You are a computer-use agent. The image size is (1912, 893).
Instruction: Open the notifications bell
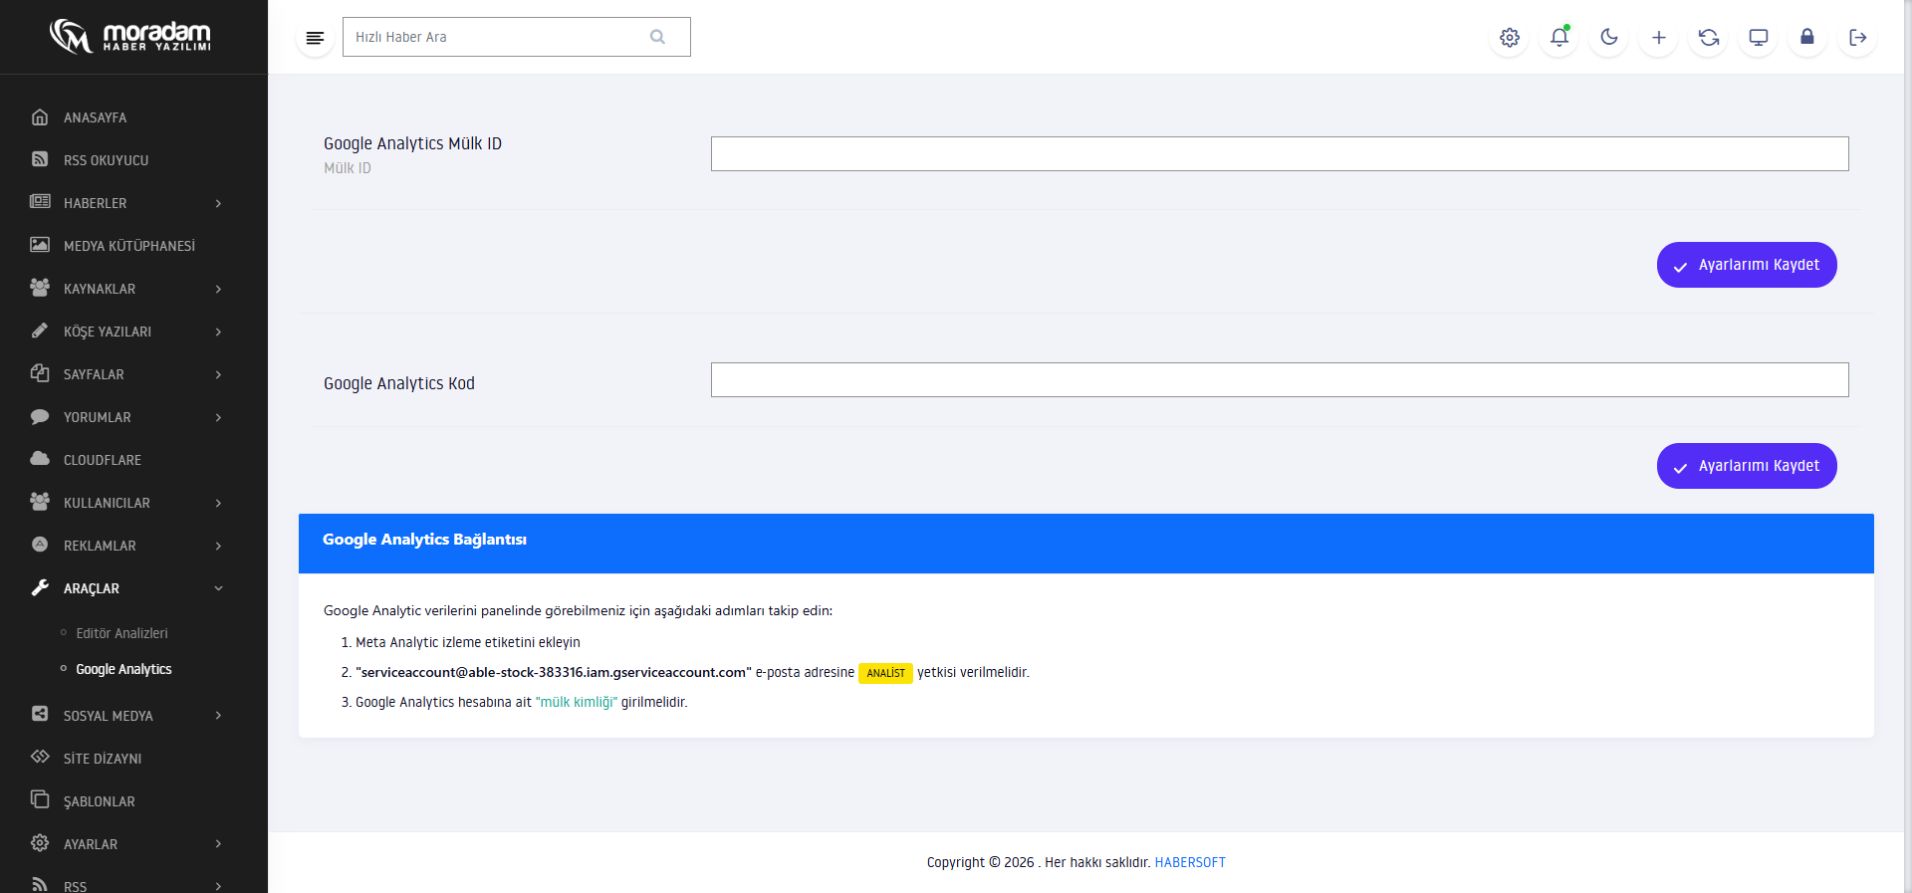1559,38
